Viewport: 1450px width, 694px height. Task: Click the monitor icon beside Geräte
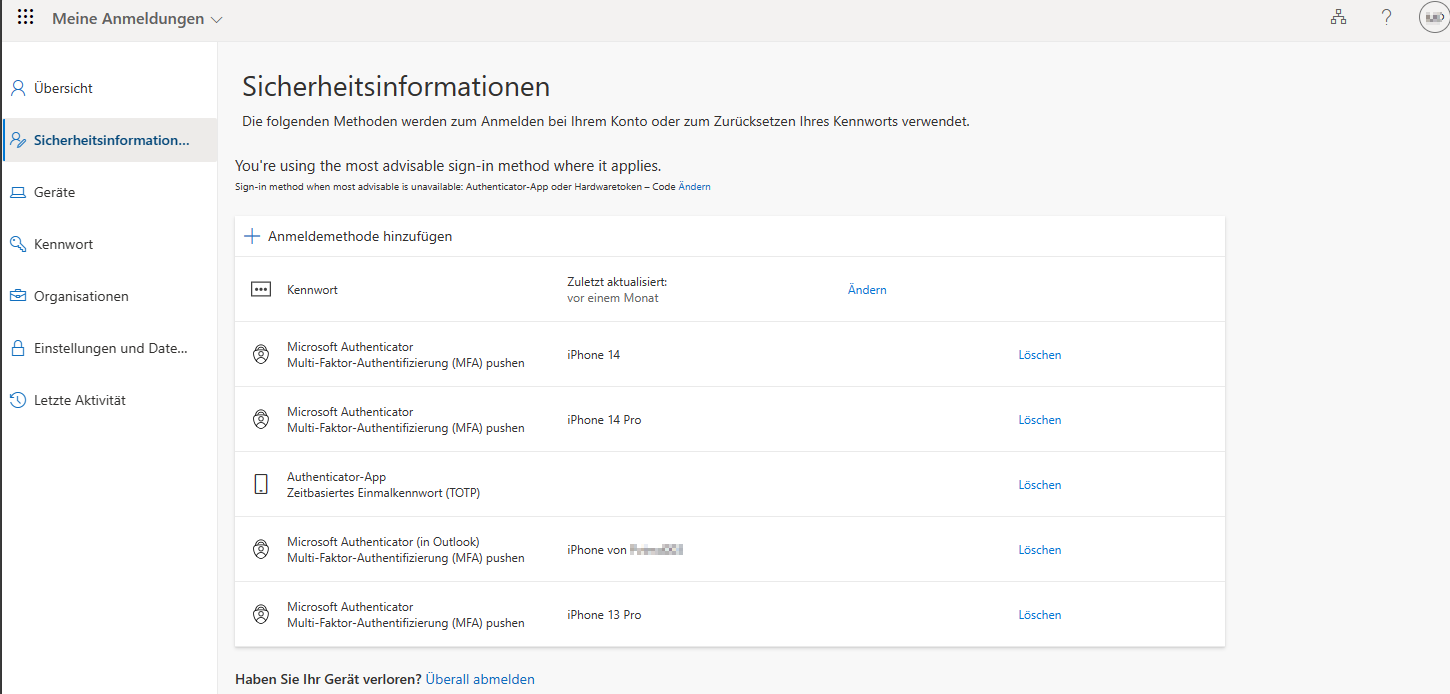point(17,191)
